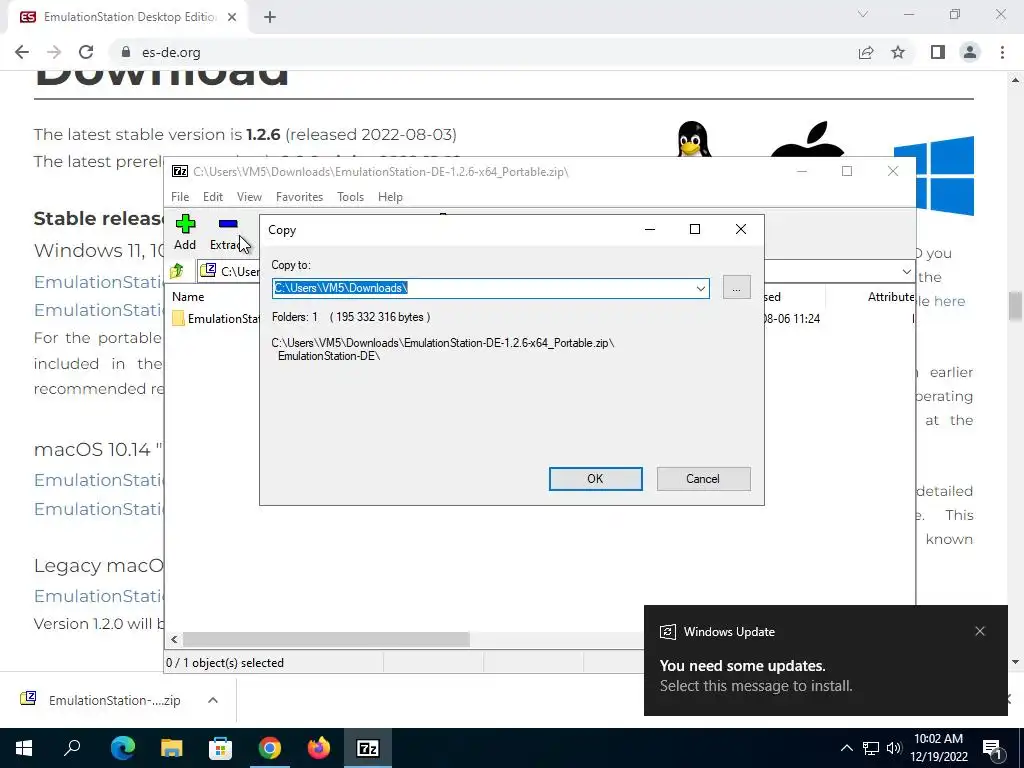Reload the es-de.org page
Screen dimensions: 1024x768
[86, 52]
